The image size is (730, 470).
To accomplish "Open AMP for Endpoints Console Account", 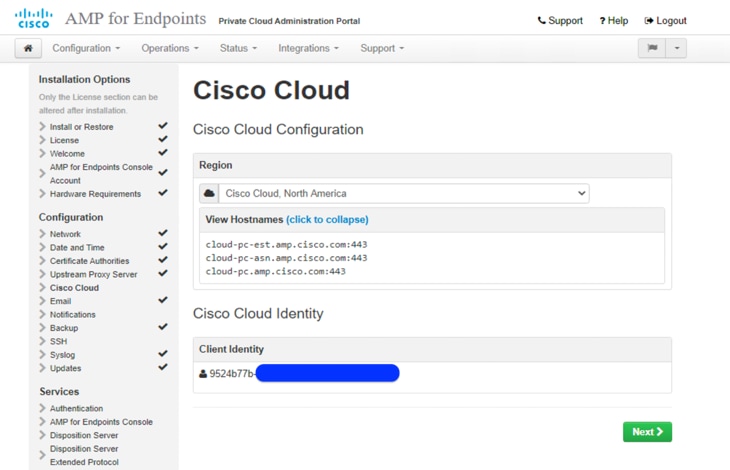I will [101, 174].
